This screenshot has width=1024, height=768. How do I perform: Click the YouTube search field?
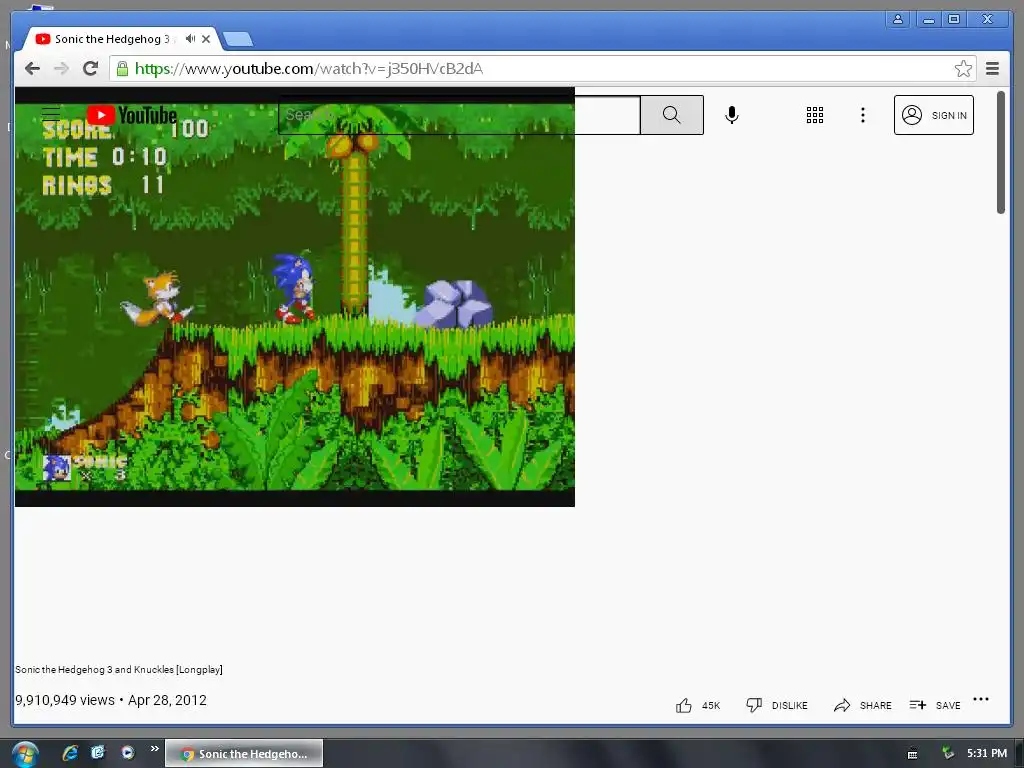point(459,115)
